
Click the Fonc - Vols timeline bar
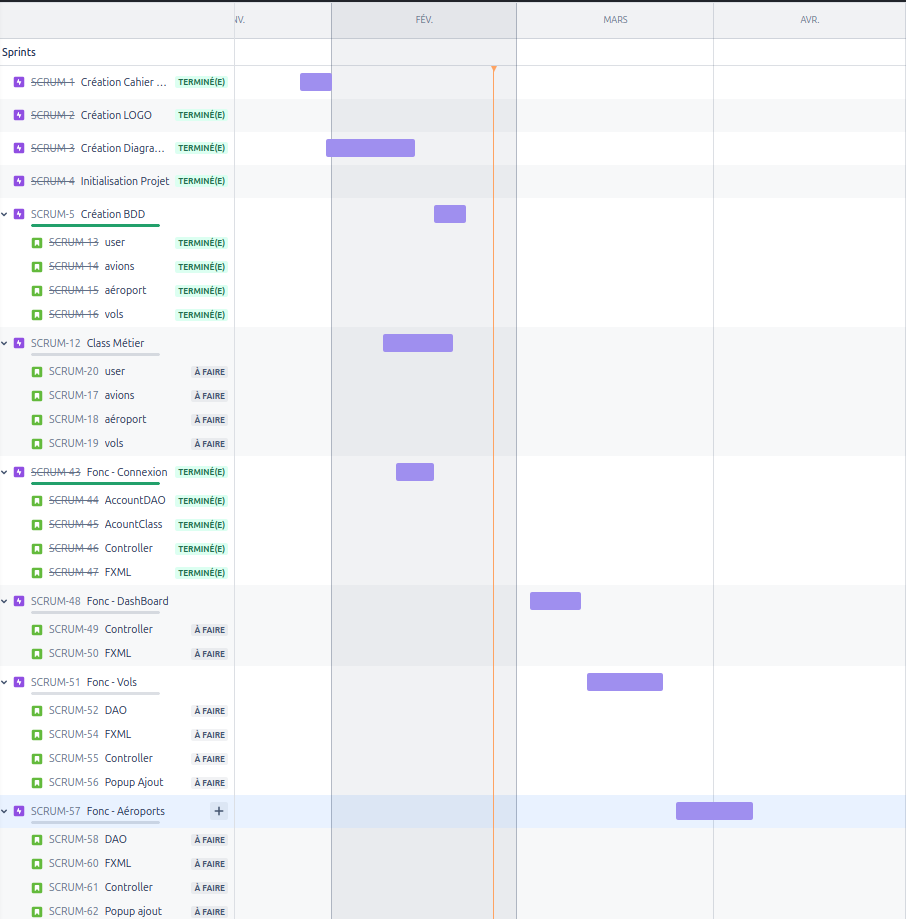624,682
